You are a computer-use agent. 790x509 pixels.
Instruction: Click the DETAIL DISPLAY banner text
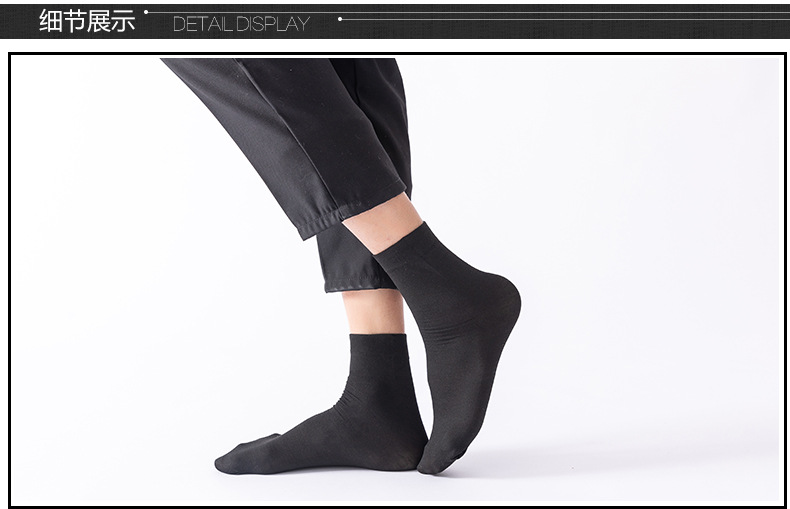241,24
